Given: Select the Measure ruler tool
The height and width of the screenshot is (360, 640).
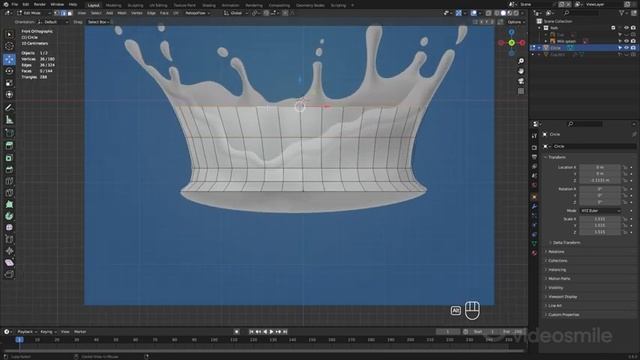Looking at the screenshot, I should [9, 120].
